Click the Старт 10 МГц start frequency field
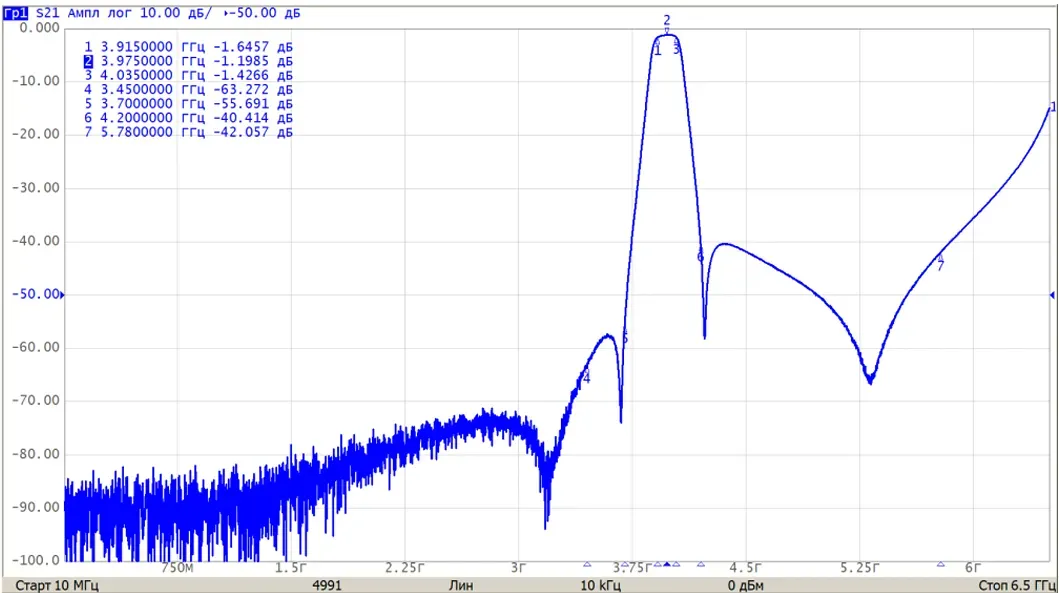Image resolution: width=1059 pixels, height=593 pixels. 57,586
